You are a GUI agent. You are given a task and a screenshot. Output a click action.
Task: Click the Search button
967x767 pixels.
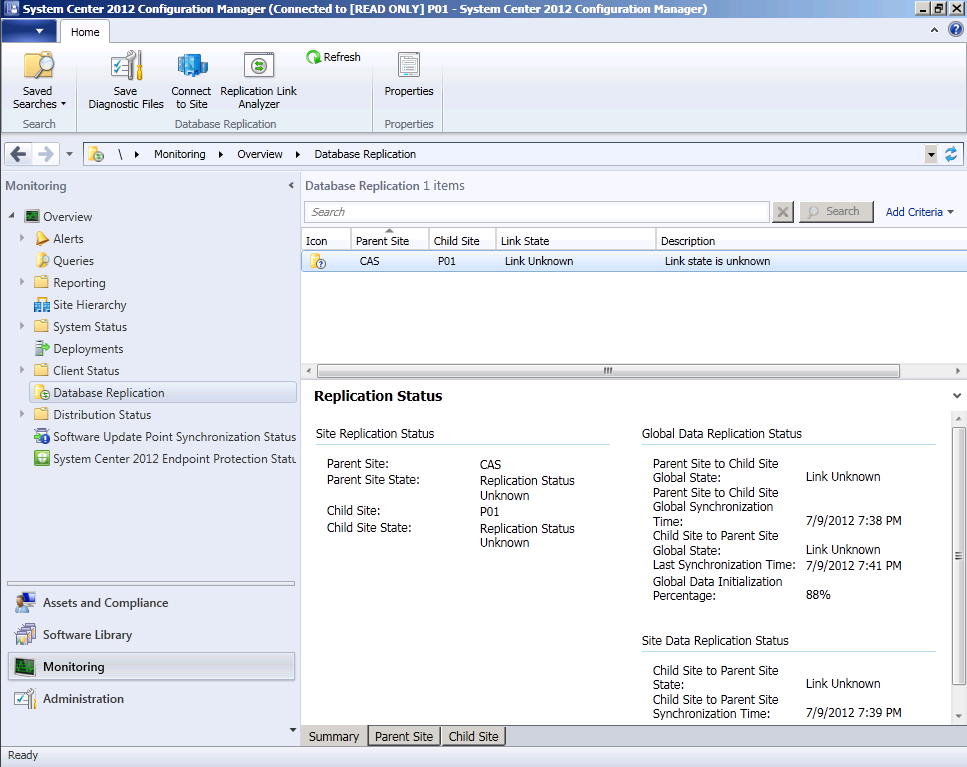pos(836,211)
